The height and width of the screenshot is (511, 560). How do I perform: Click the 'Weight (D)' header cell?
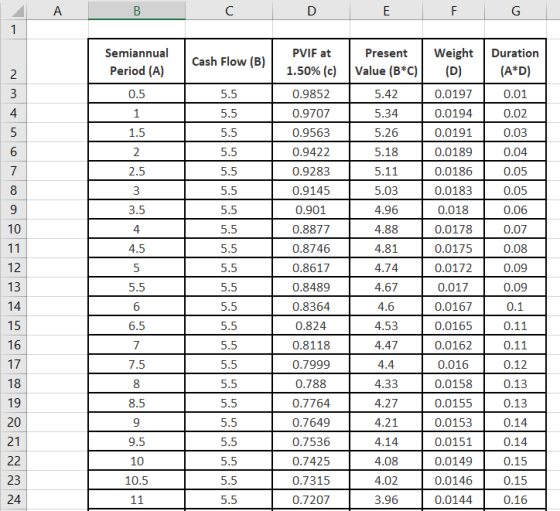[x=453, y=61]
